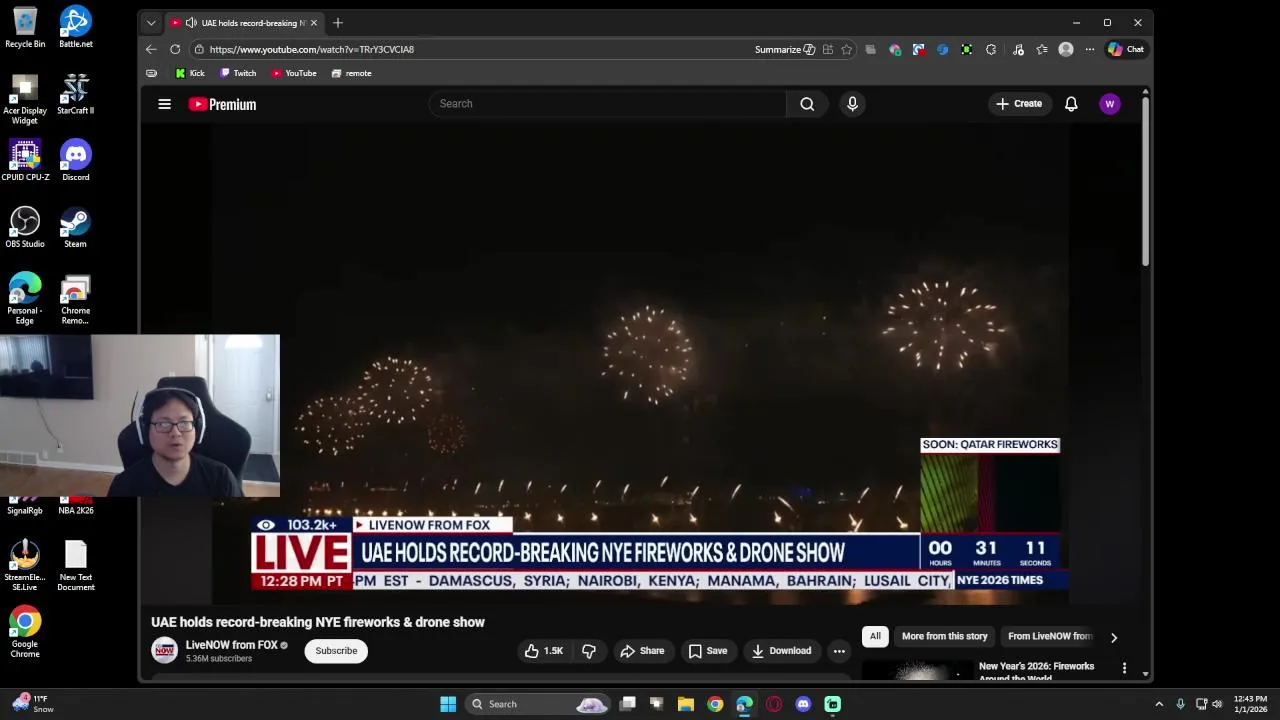Open File Explorer from taskbar
The width and height of the screenshot is (1280, 720).
tap(686, 704)
